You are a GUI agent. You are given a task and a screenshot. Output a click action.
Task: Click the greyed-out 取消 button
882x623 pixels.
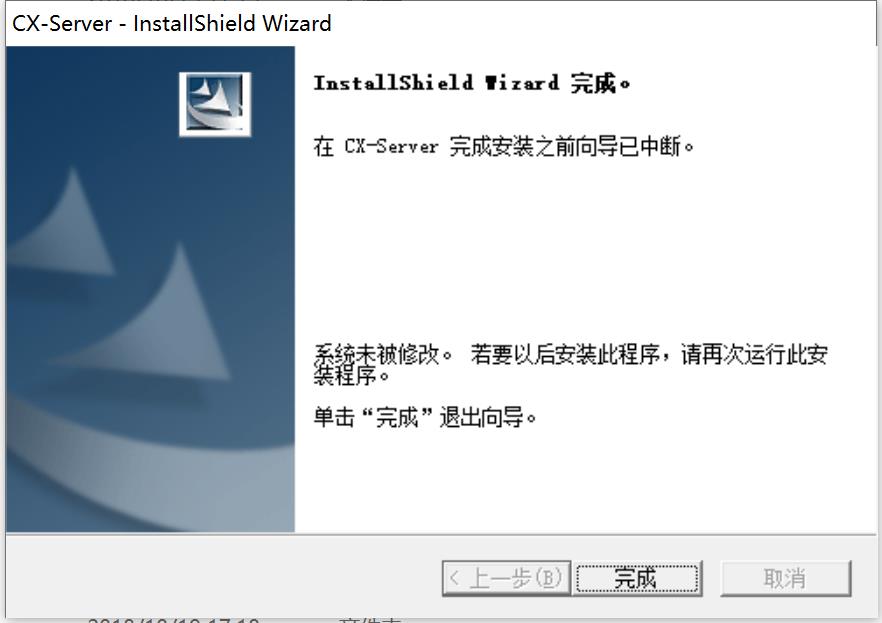coord(785,578)
